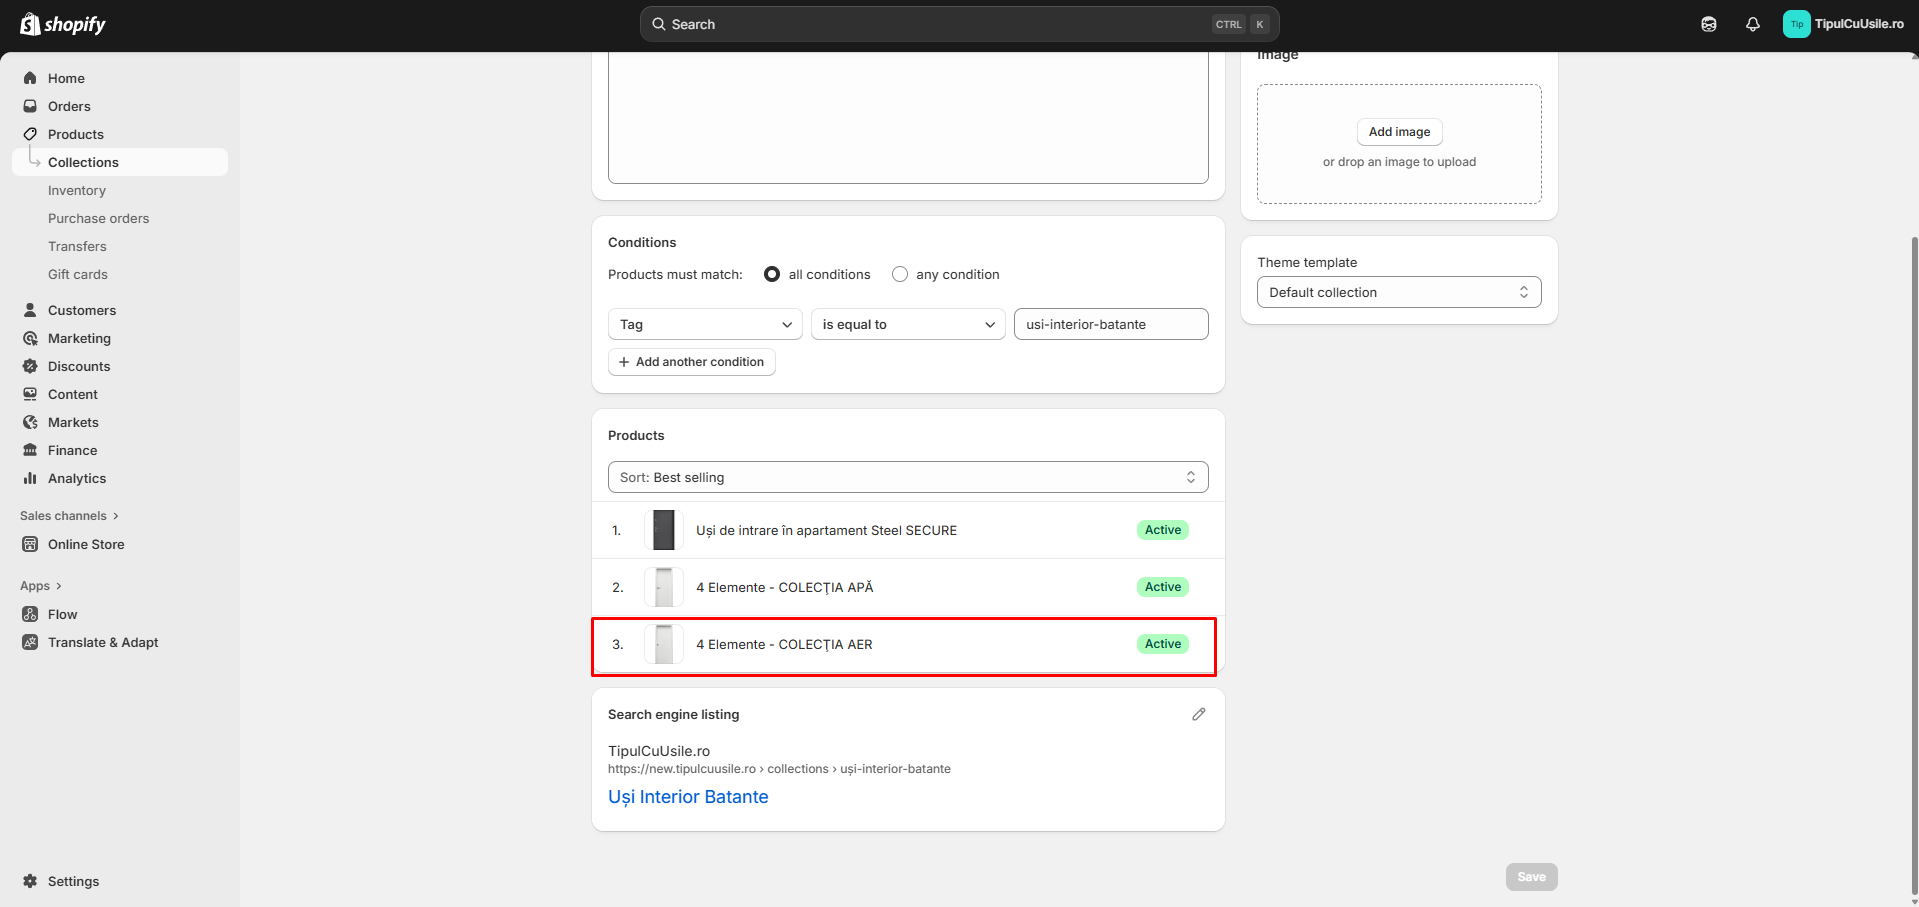Open the Analytics menu item
The height and width of the screenshot is (907, 1919).
pos(77,478)
